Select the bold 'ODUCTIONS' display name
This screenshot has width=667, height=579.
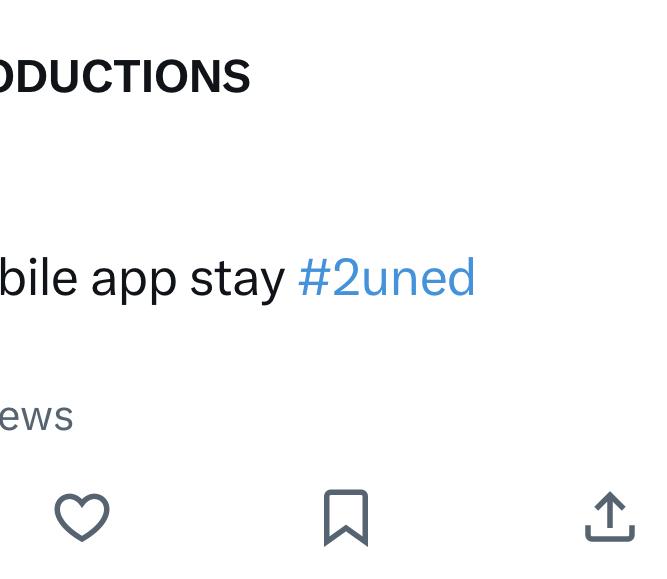point(124,77)
